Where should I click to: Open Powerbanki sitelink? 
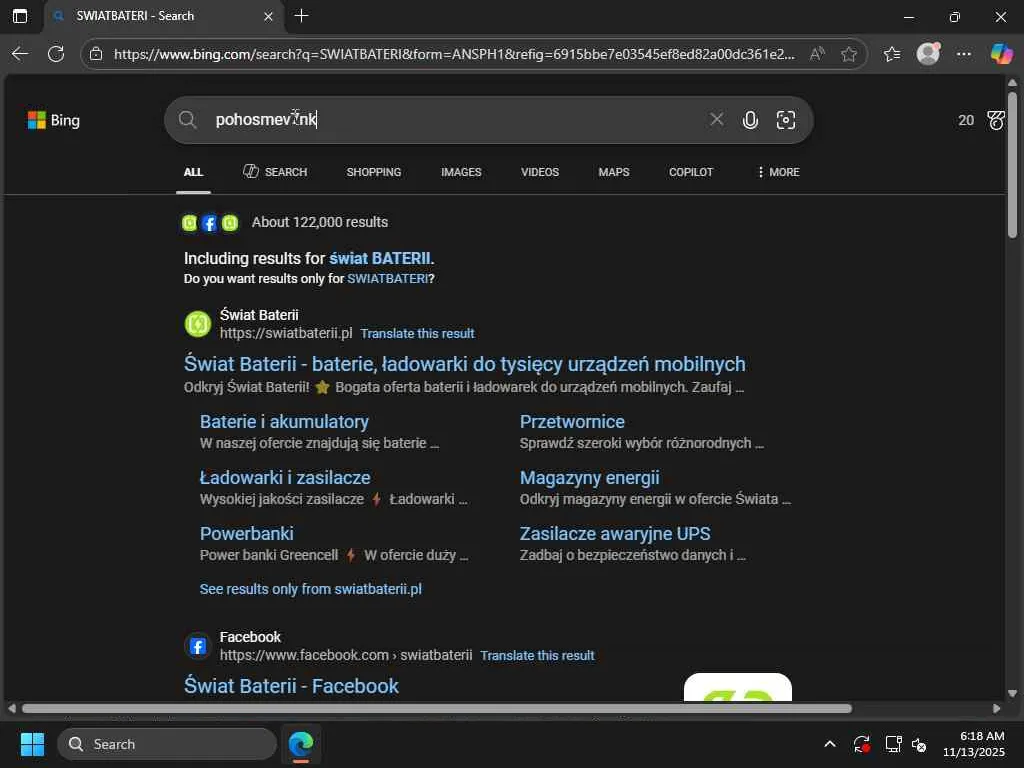pyautogui.click(x=246, y=534)
